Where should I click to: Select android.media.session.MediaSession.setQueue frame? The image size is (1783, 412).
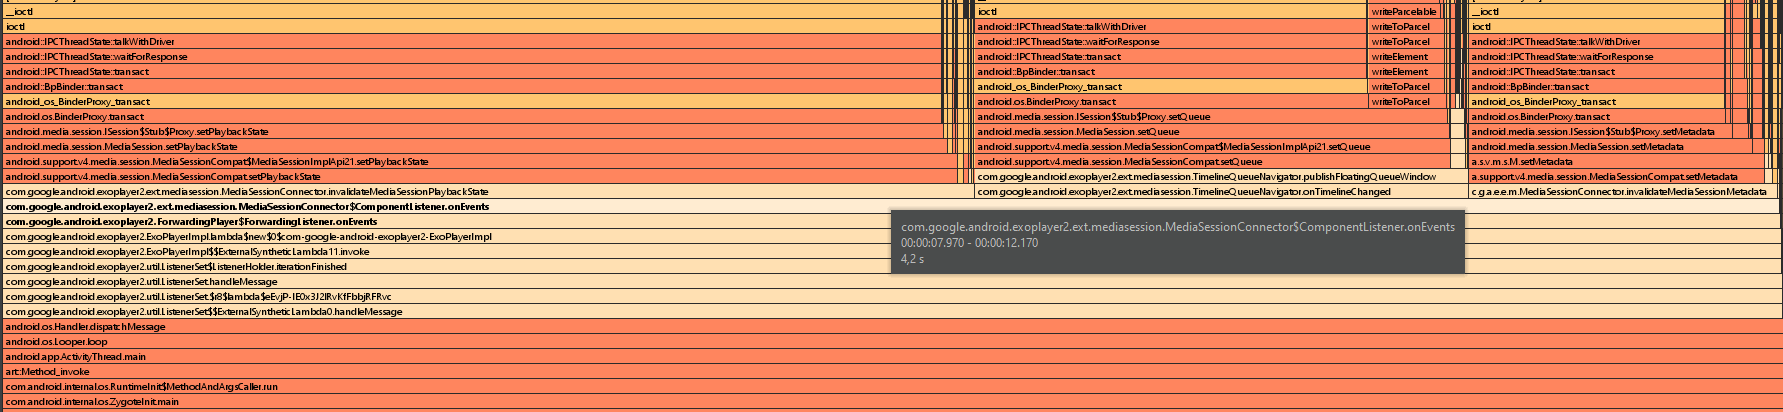click(1211, 132)
